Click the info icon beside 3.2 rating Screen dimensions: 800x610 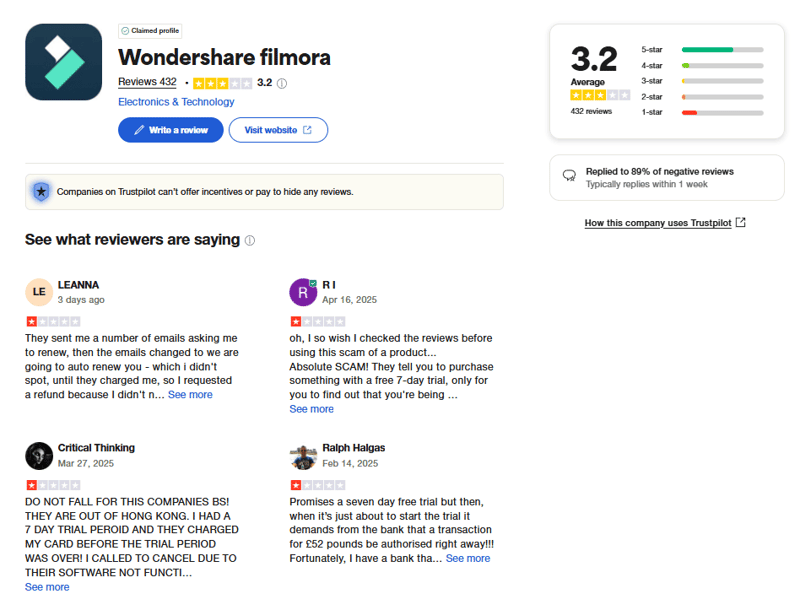(x=282, y=83)
